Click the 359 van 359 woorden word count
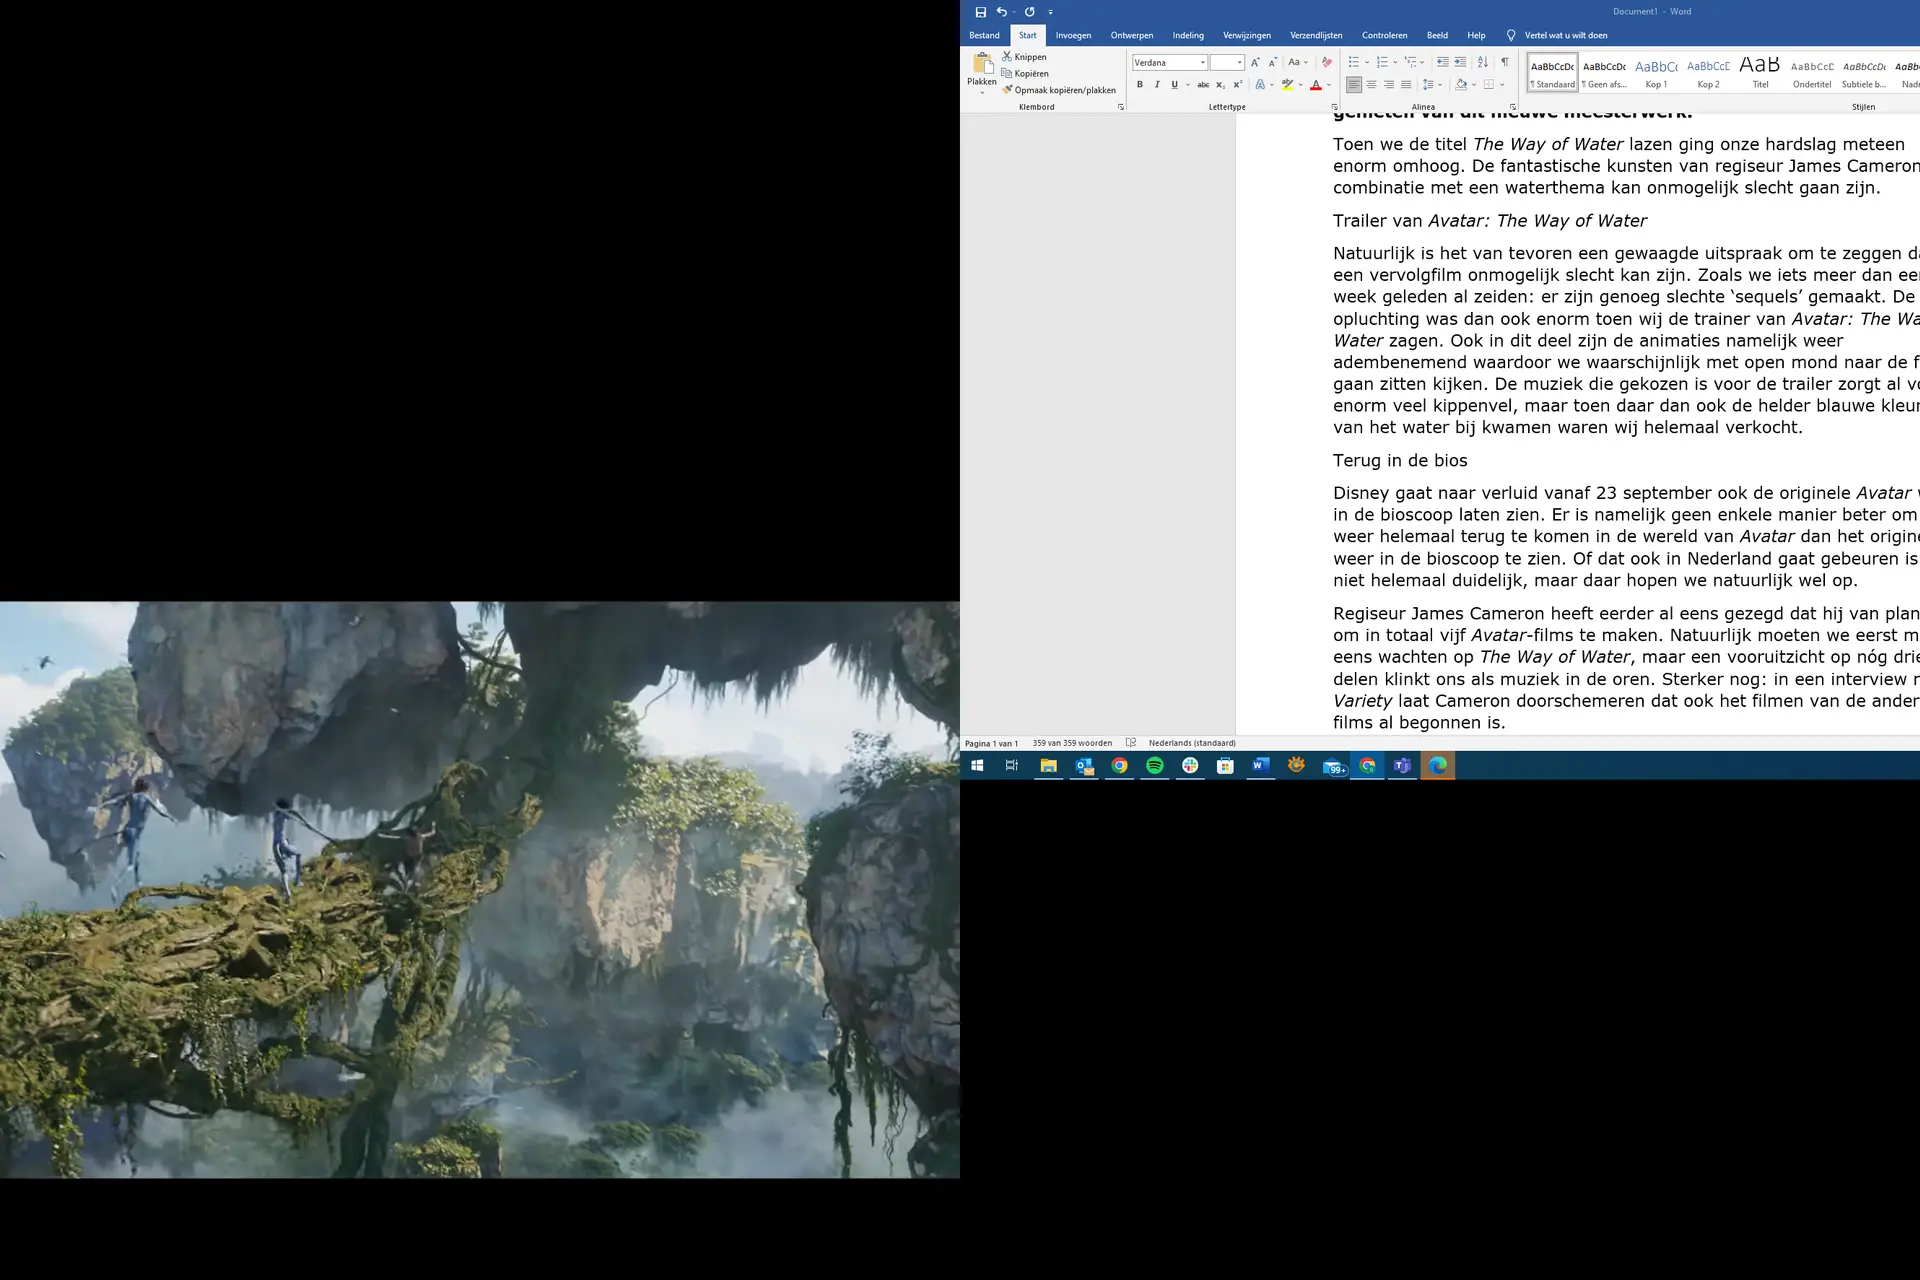Screen dimensions: 1920x1280 click(1072, 743)
